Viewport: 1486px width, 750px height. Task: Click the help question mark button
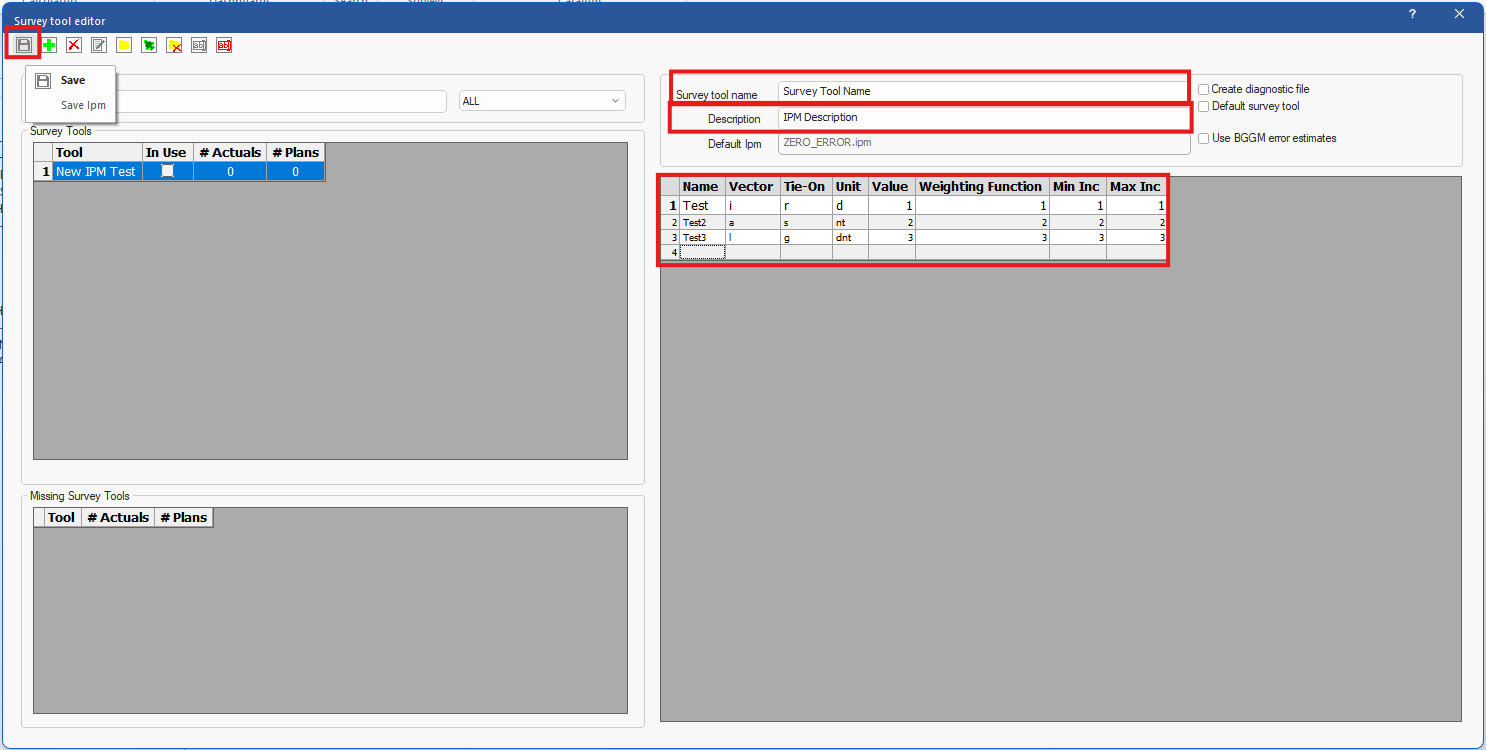[x=1412, y=14]
